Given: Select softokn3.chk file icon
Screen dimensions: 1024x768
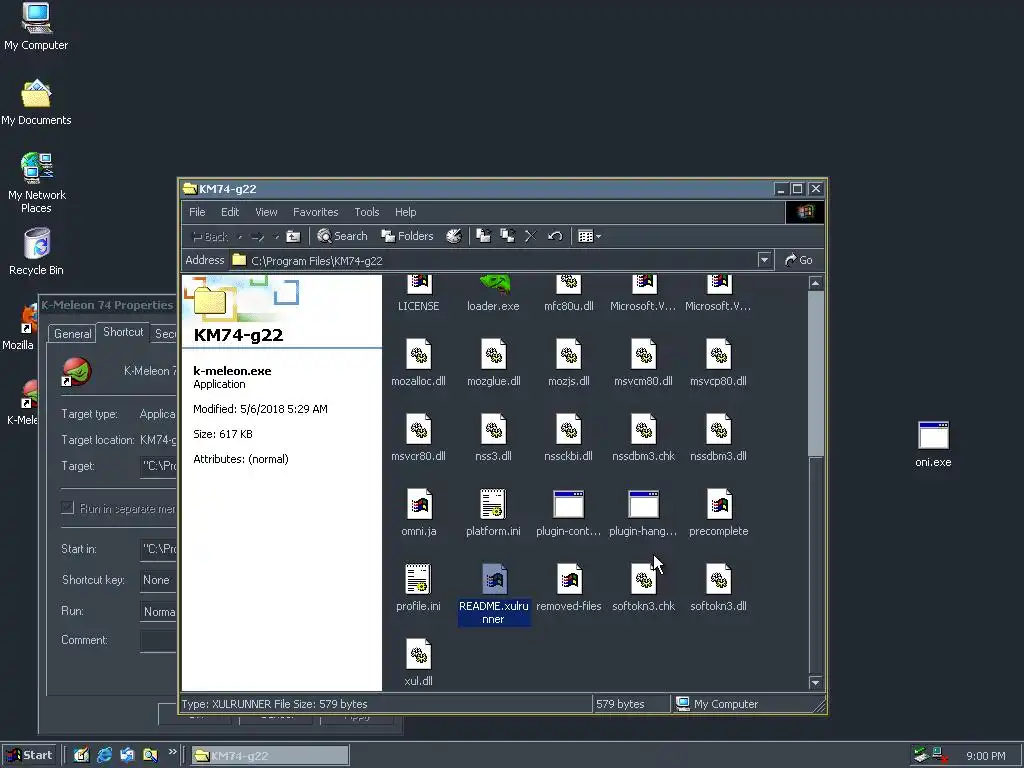Looking at the screenshot, I should [643, 580].
